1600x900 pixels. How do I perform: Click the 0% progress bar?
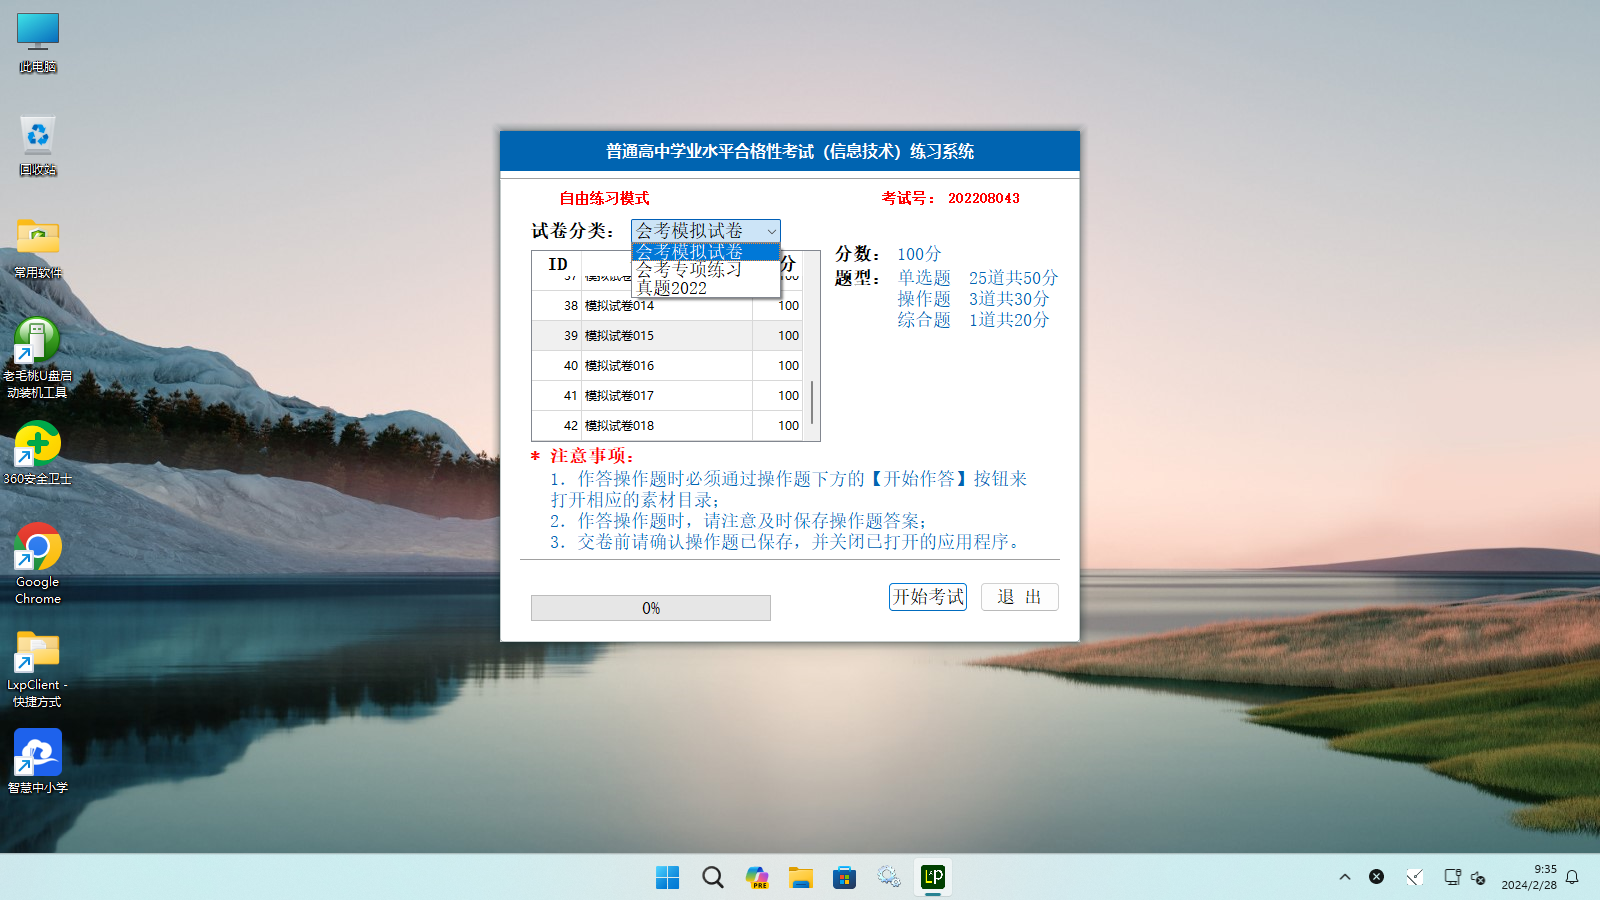(x=650, y=608)
